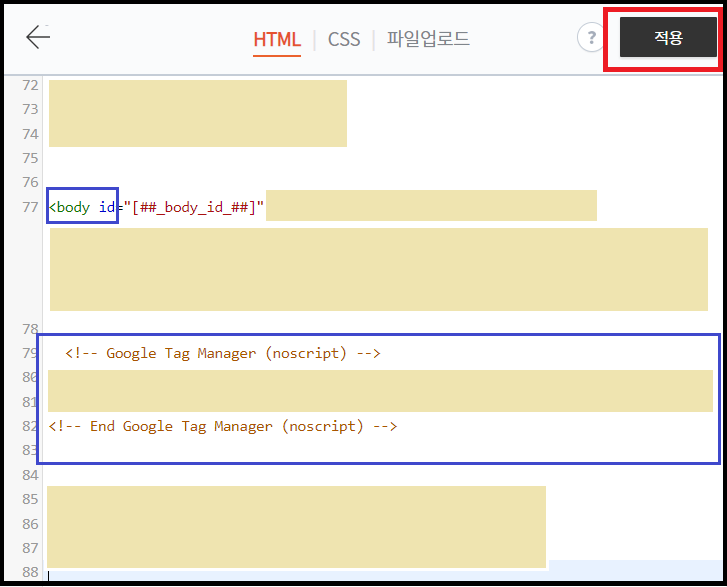This screenshot has height=587, width=727.
Task: Click line number 75 in the gutter
Action: coord(30,158)
